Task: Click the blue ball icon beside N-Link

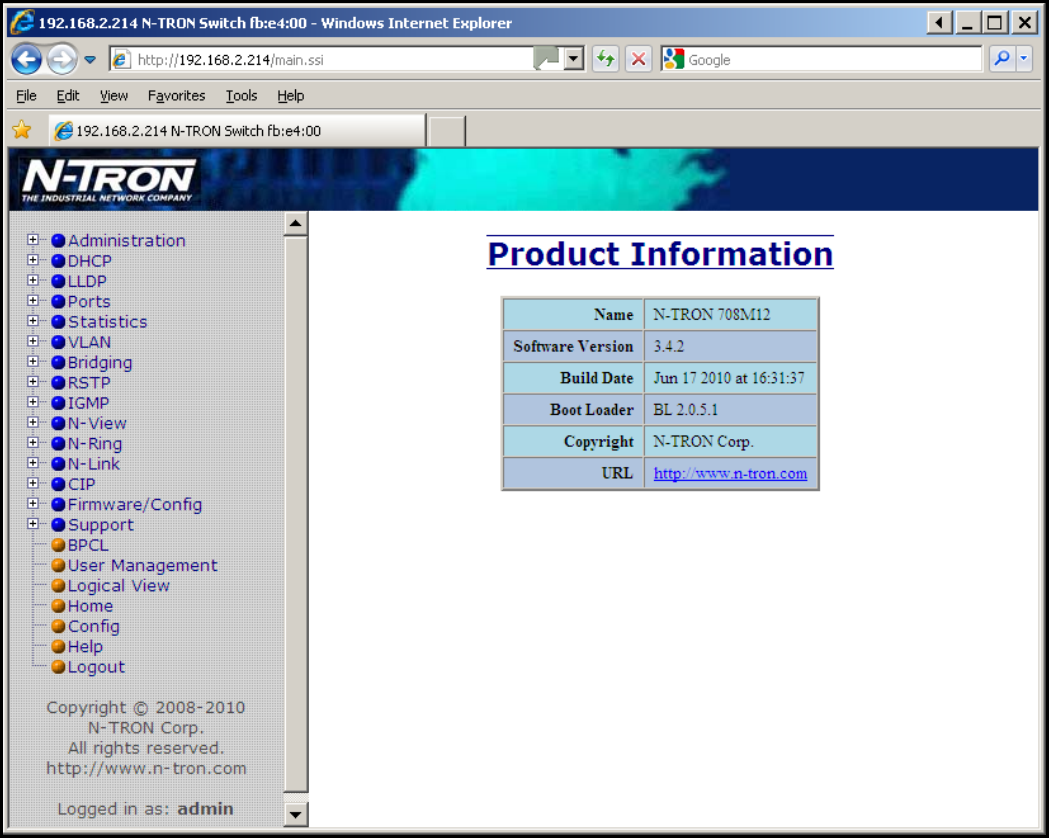Action: point(58,463)
